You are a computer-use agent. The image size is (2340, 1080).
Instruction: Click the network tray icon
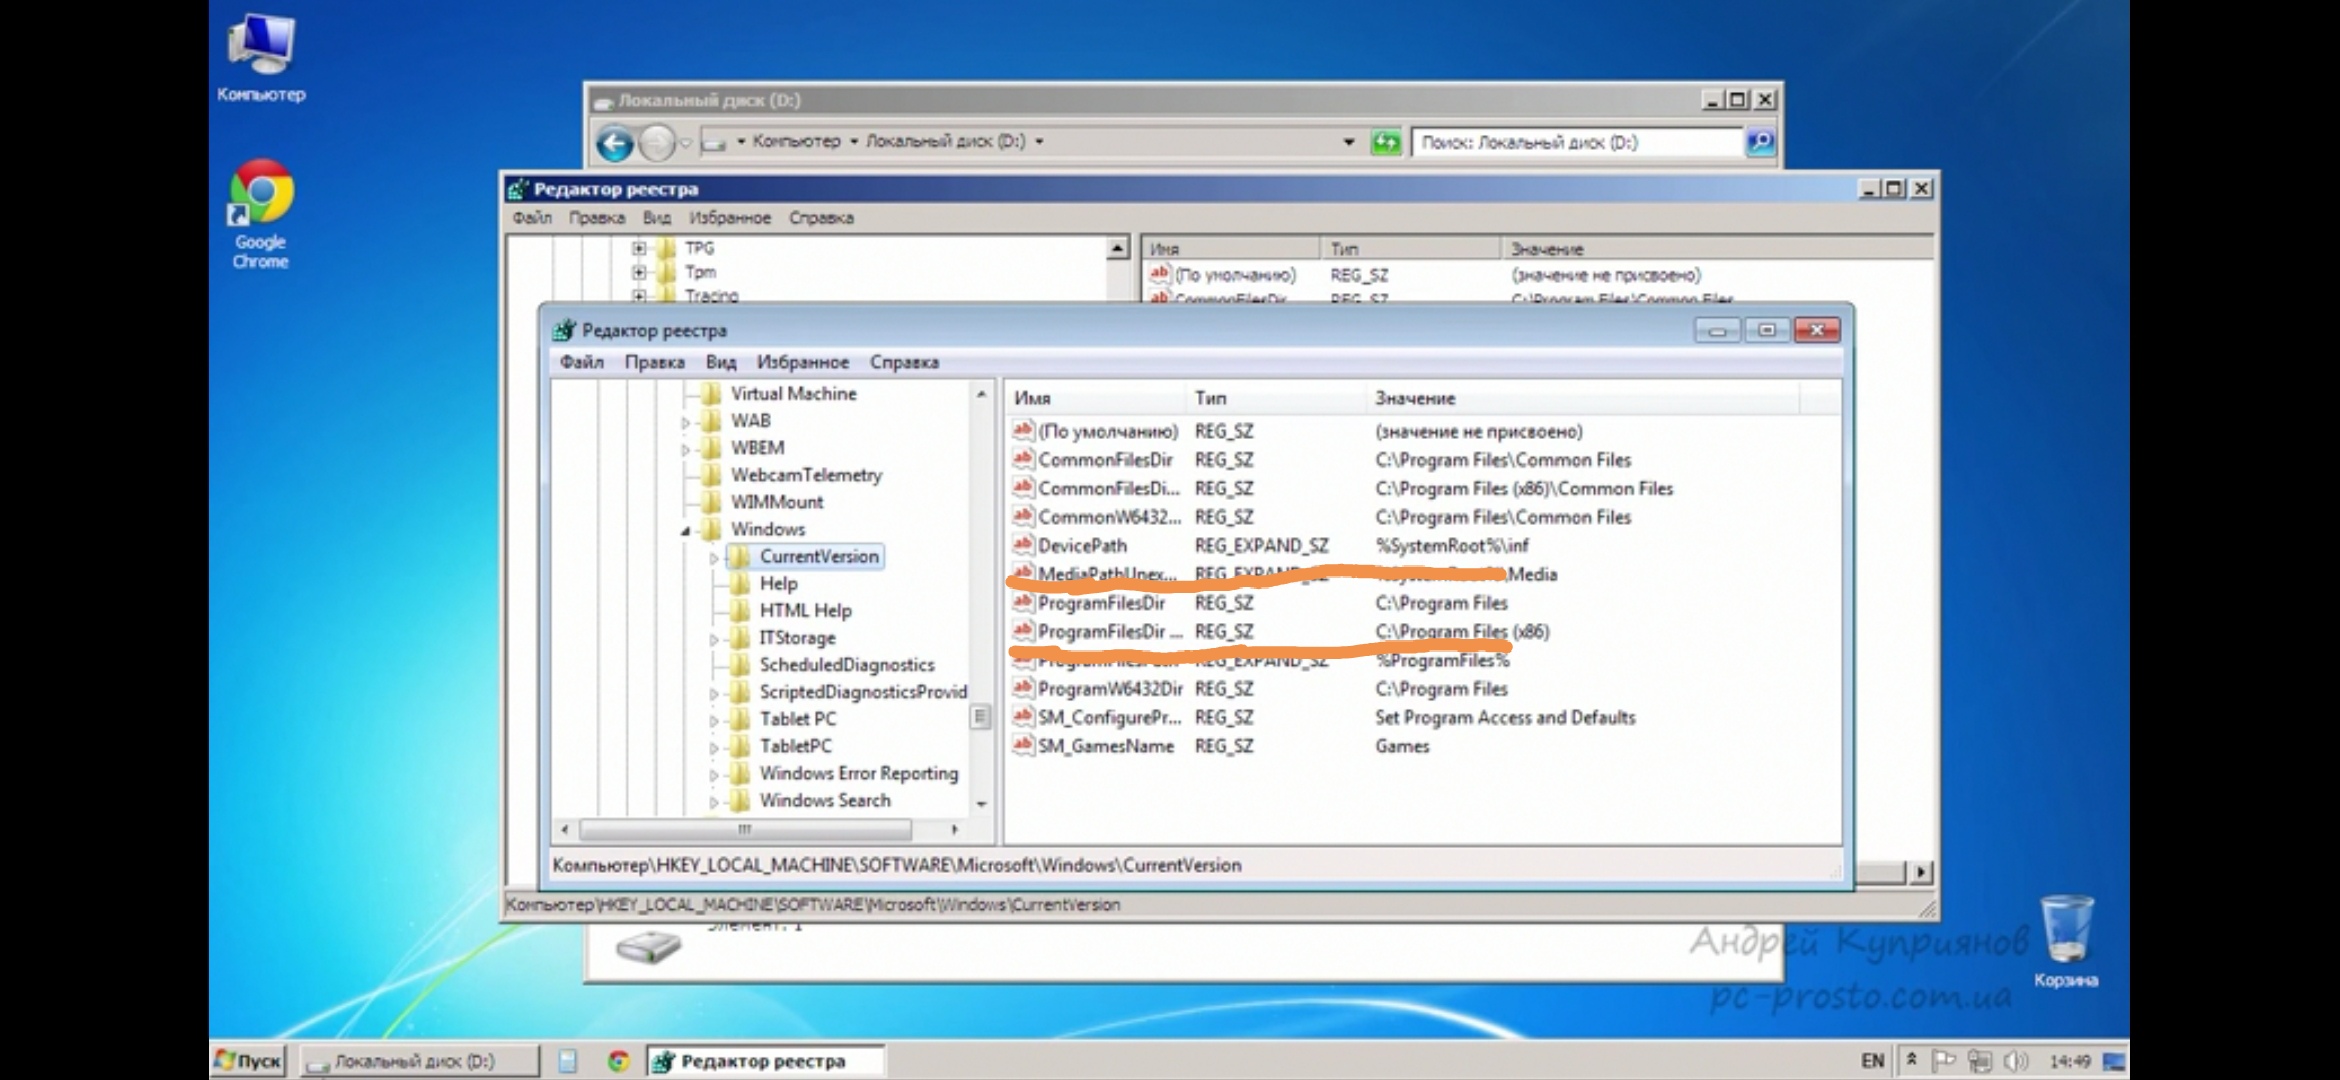(1979, 1061)
